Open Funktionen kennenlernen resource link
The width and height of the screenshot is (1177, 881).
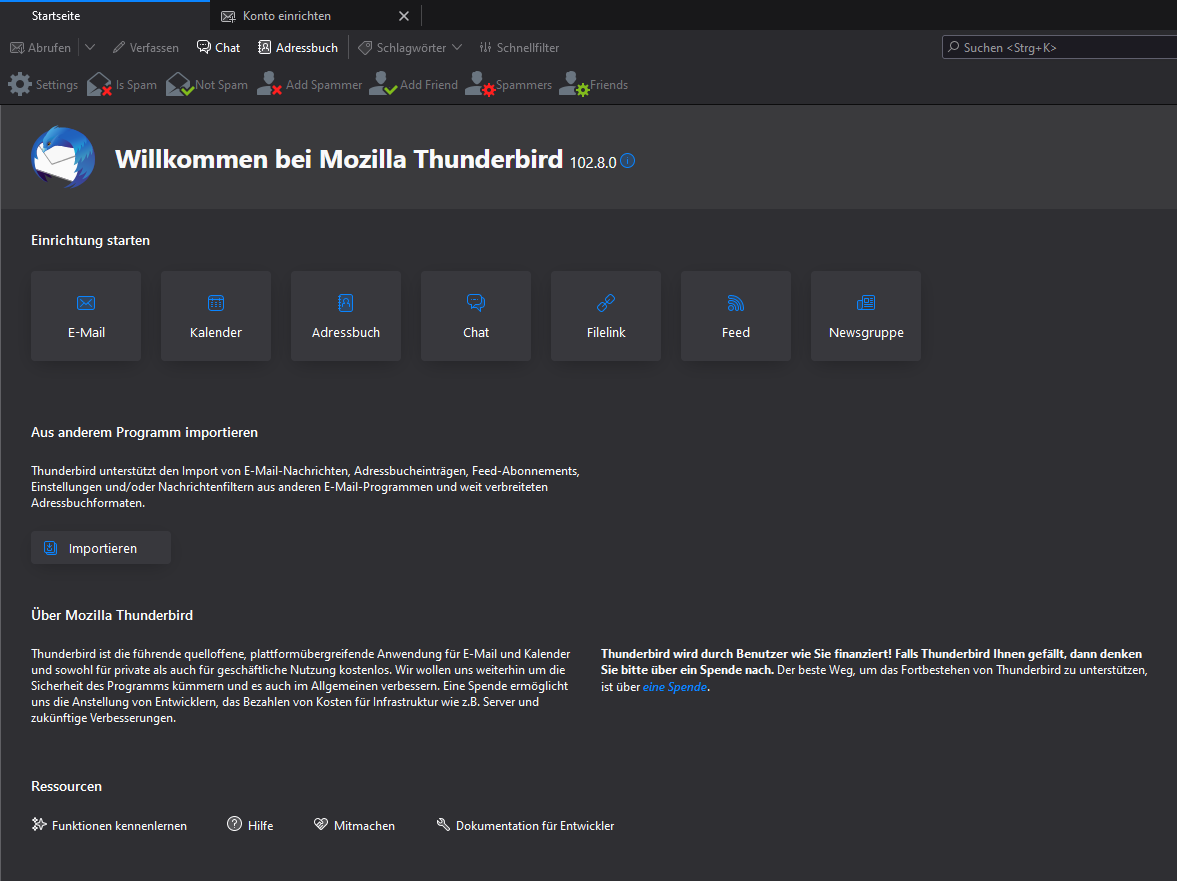(x=110, y=825)
